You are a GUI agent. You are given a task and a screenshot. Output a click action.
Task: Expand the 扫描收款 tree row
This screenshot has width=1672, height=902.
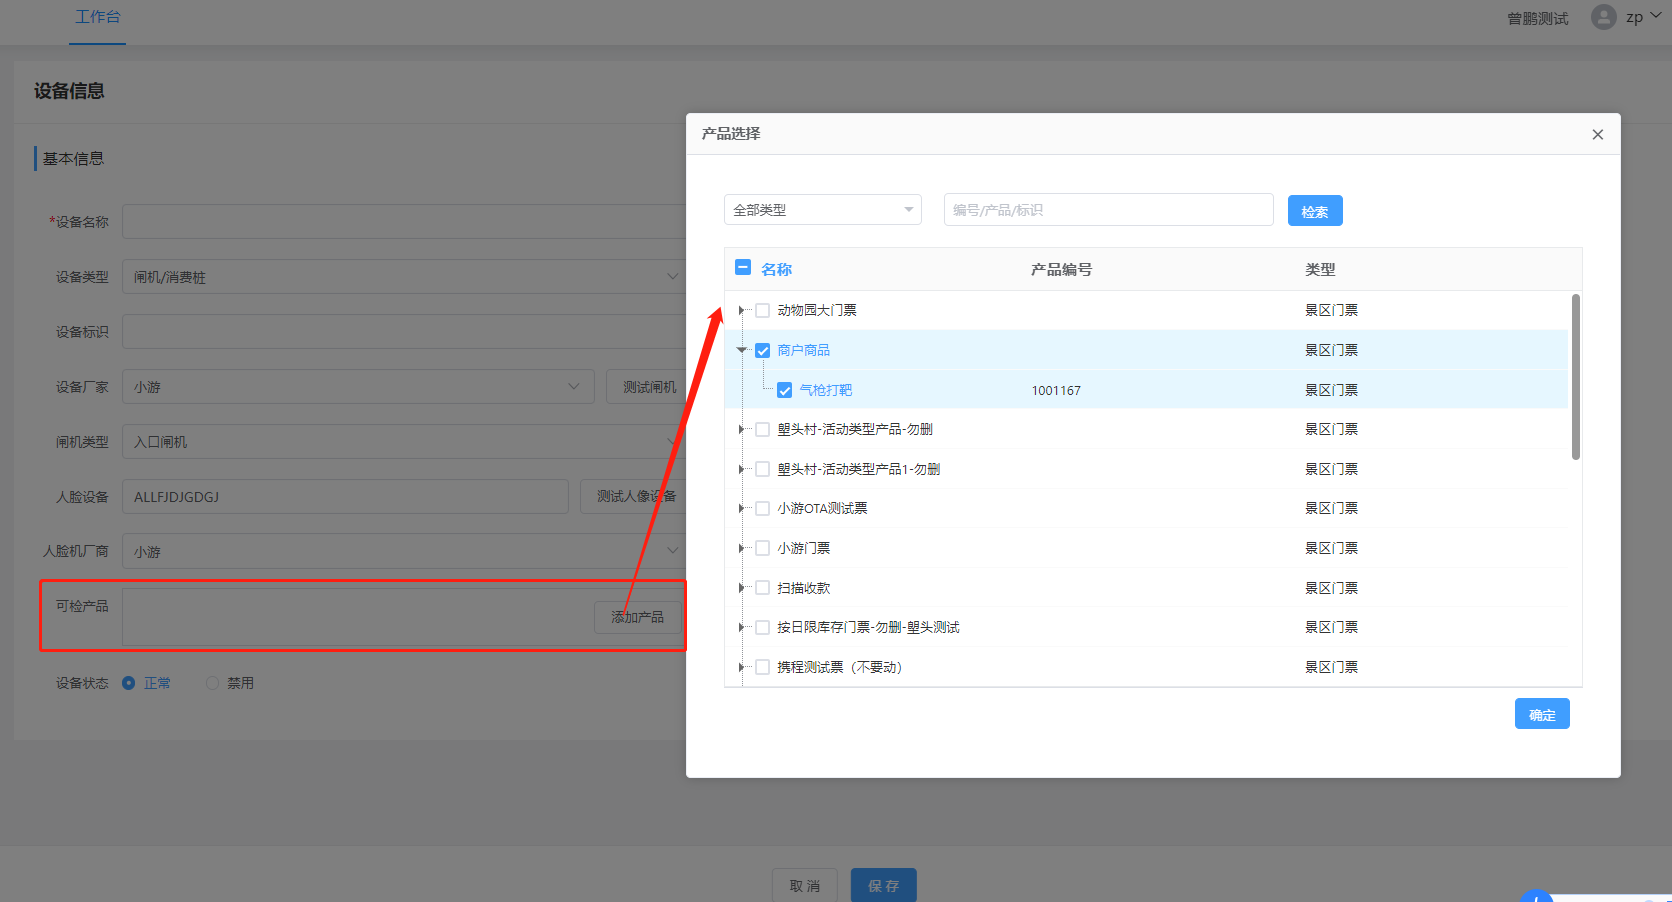tap(741, 588)
